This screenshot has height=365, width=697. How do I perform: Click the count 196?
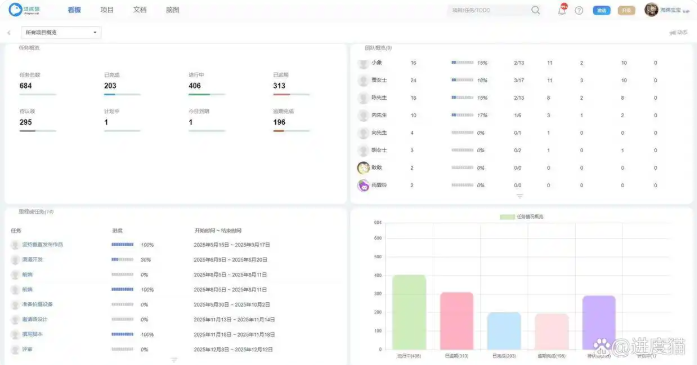tap(279, 122)
